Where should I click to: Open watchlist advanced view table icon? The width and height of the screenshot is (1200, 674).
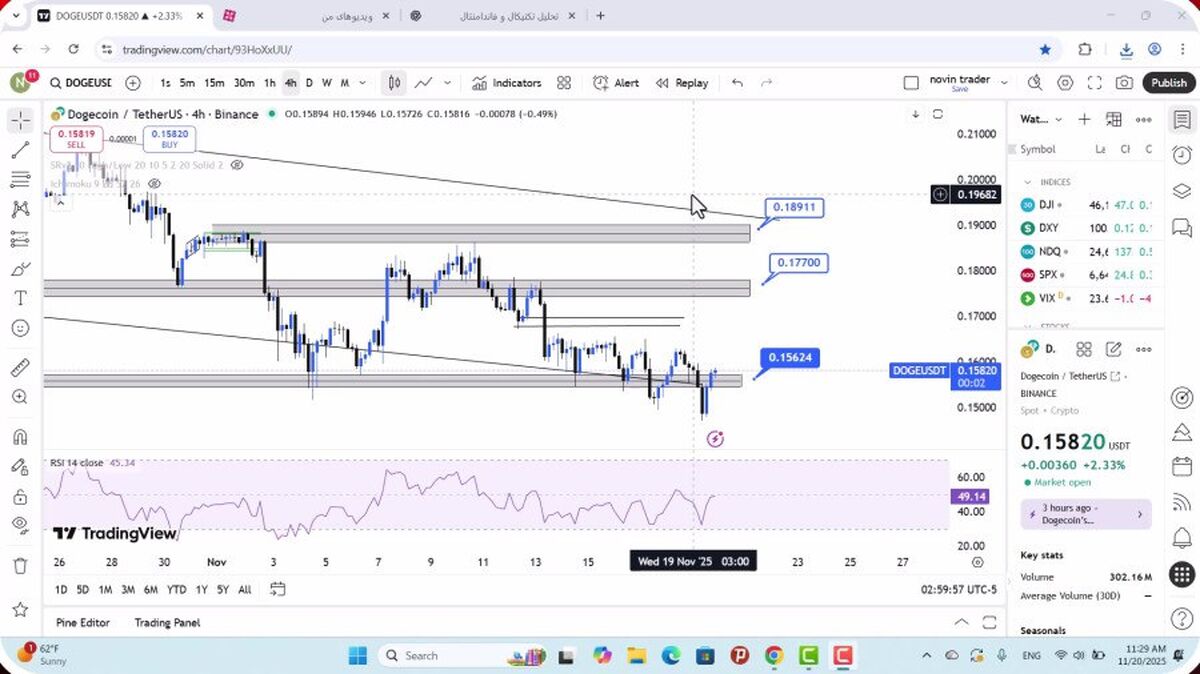click(1114, 119)
